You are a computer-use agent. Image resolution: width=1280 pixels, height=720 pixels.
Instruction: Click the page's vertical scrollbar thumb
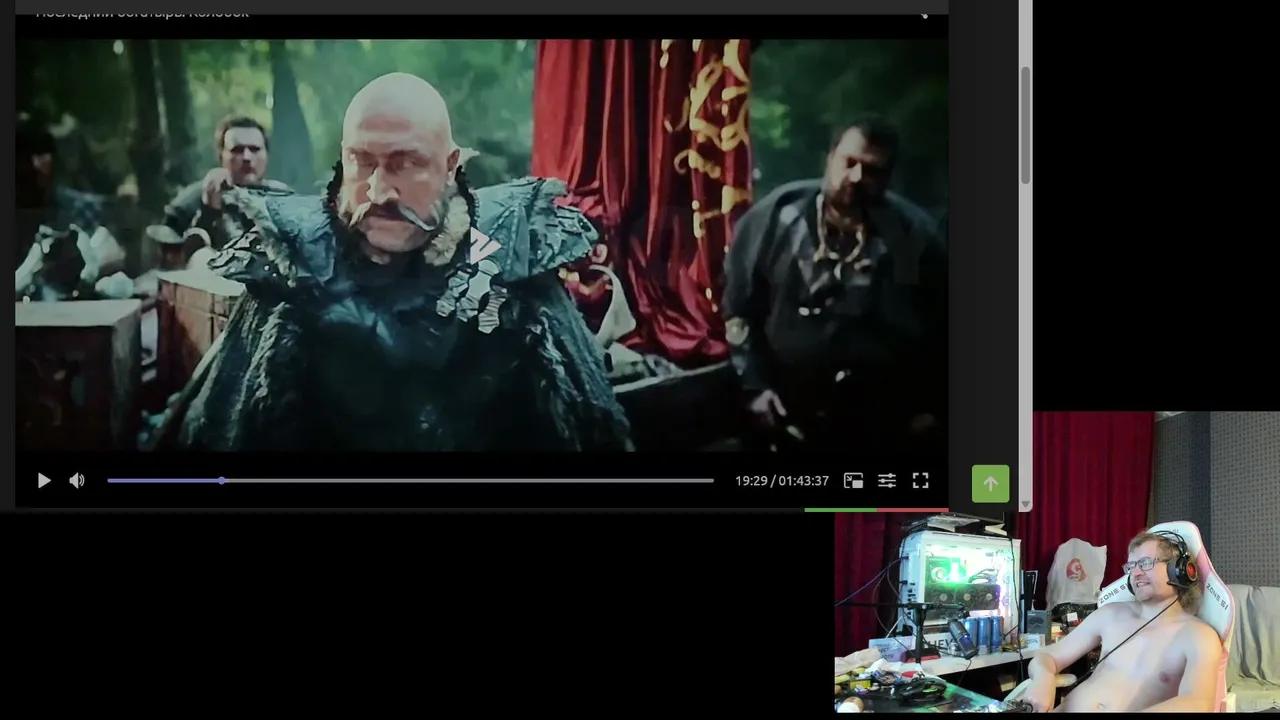point(1025,126)
